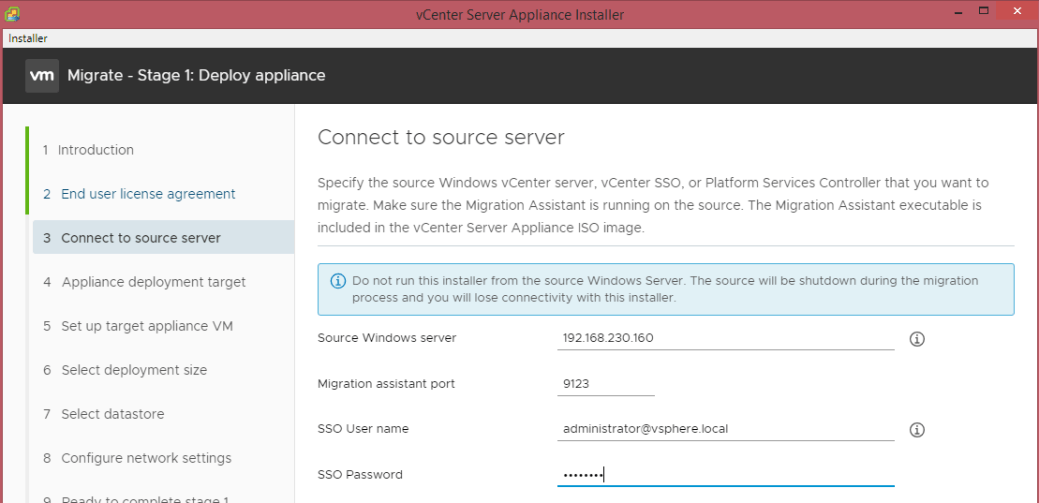Focus the SSO Password field
This screenshot has height=503, width=1039.
tap(725, 474)
